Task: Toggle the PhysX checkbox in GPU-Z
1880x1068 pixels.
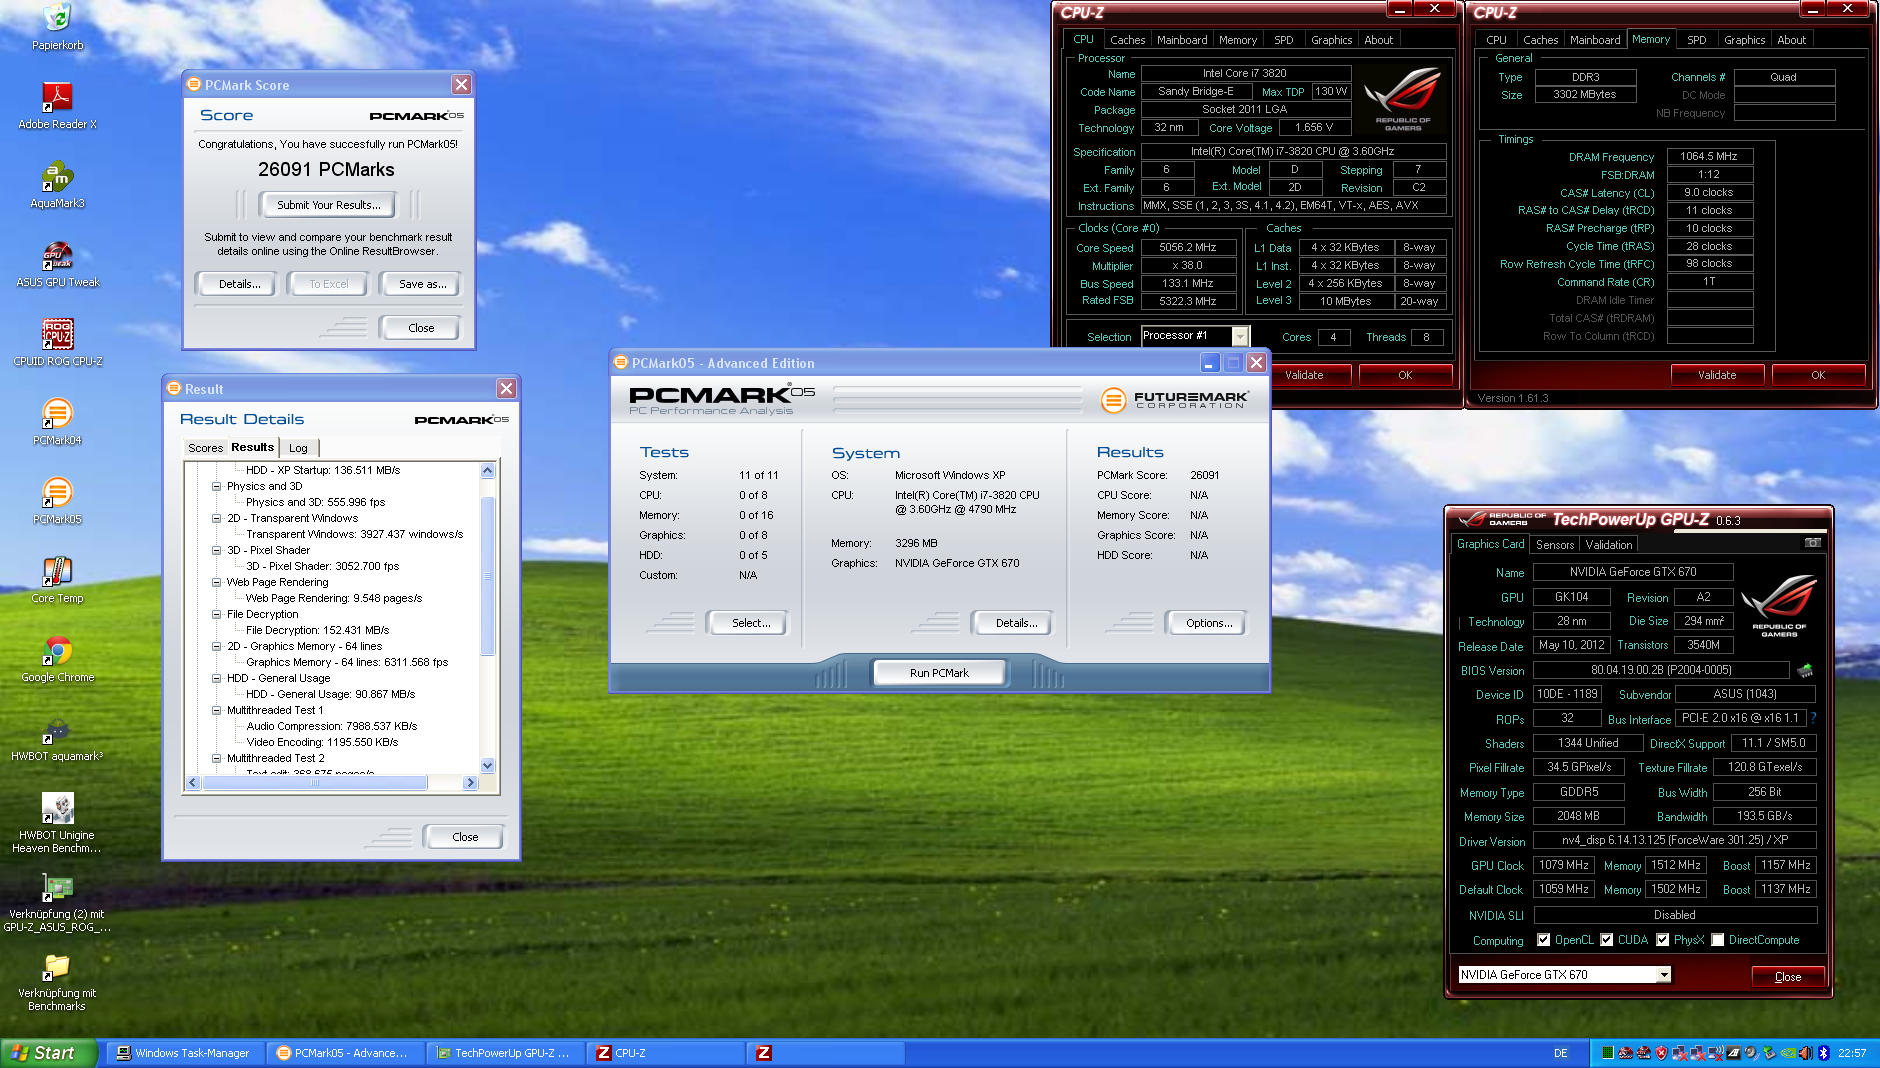Action: click(x=1663, y=940)
